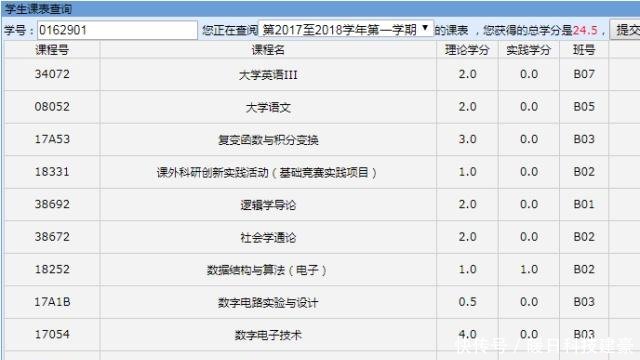Viewport: 640px width, 360px height.
Task: Click theory credit 3.0 for 复变函数与积分变换
Action: click(467, 139)
